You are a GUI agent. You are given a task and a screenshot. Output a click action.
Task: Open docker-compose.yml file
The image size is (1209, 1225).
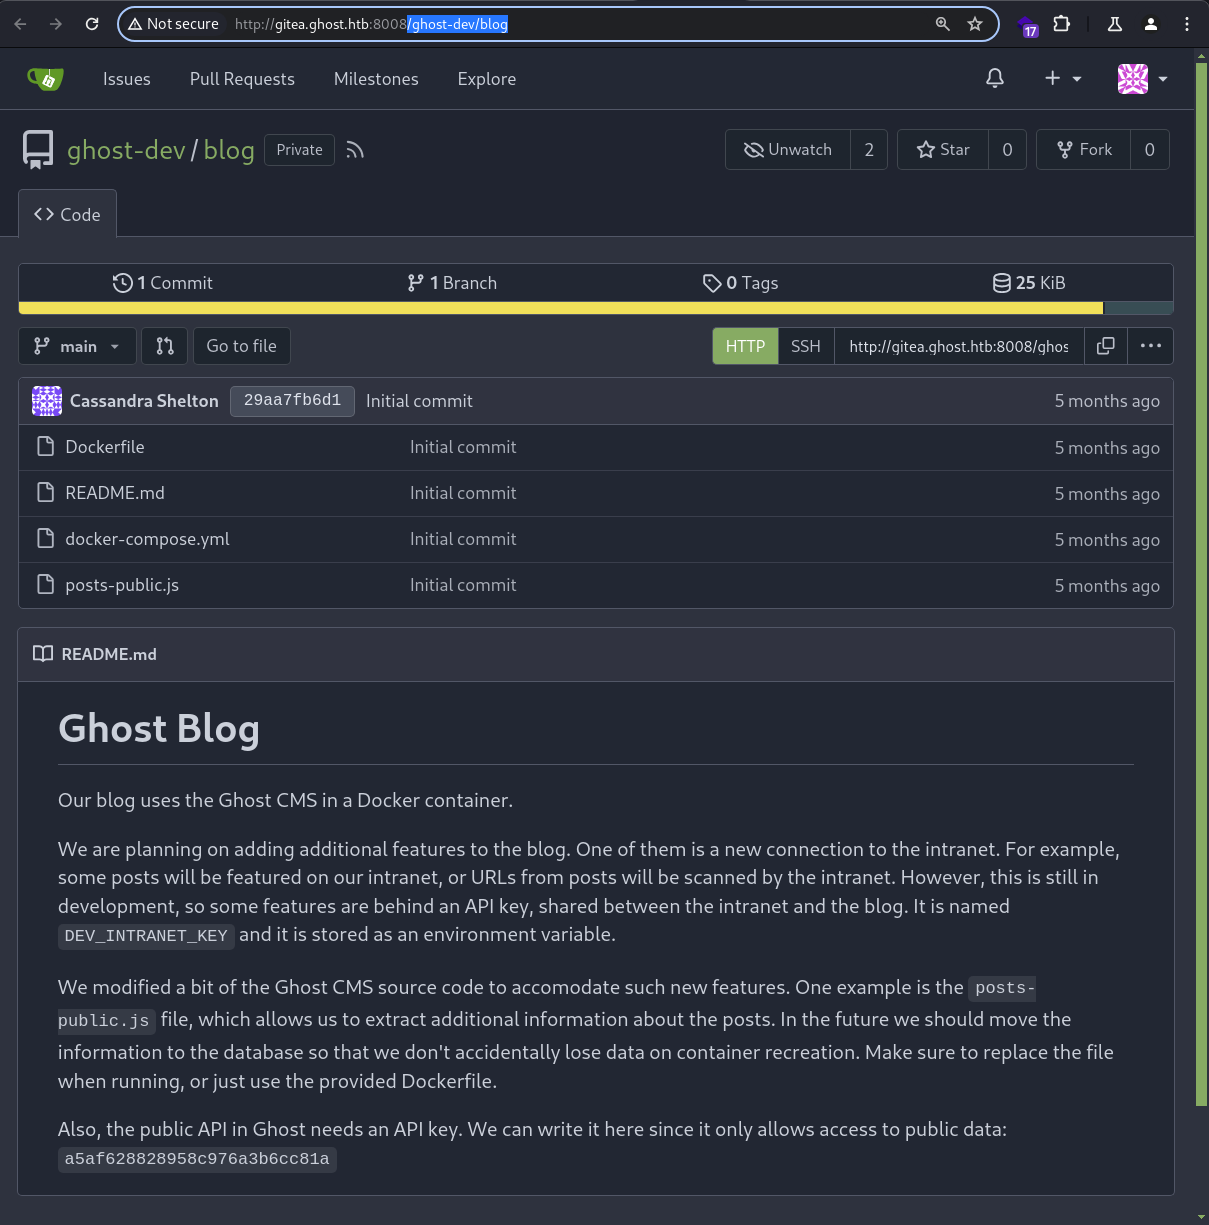147,539
